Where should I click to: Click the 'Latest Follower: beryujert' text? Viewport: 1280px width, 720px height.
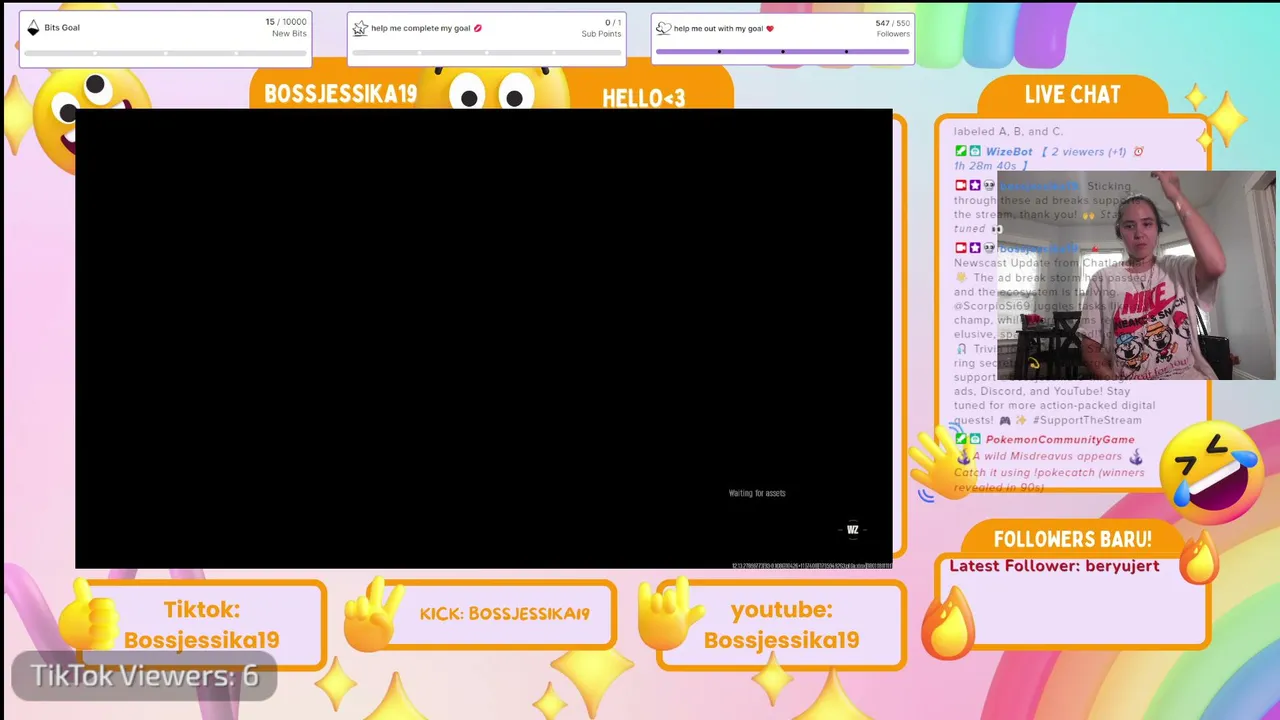pyautogui.click(x=1054, y=566)
